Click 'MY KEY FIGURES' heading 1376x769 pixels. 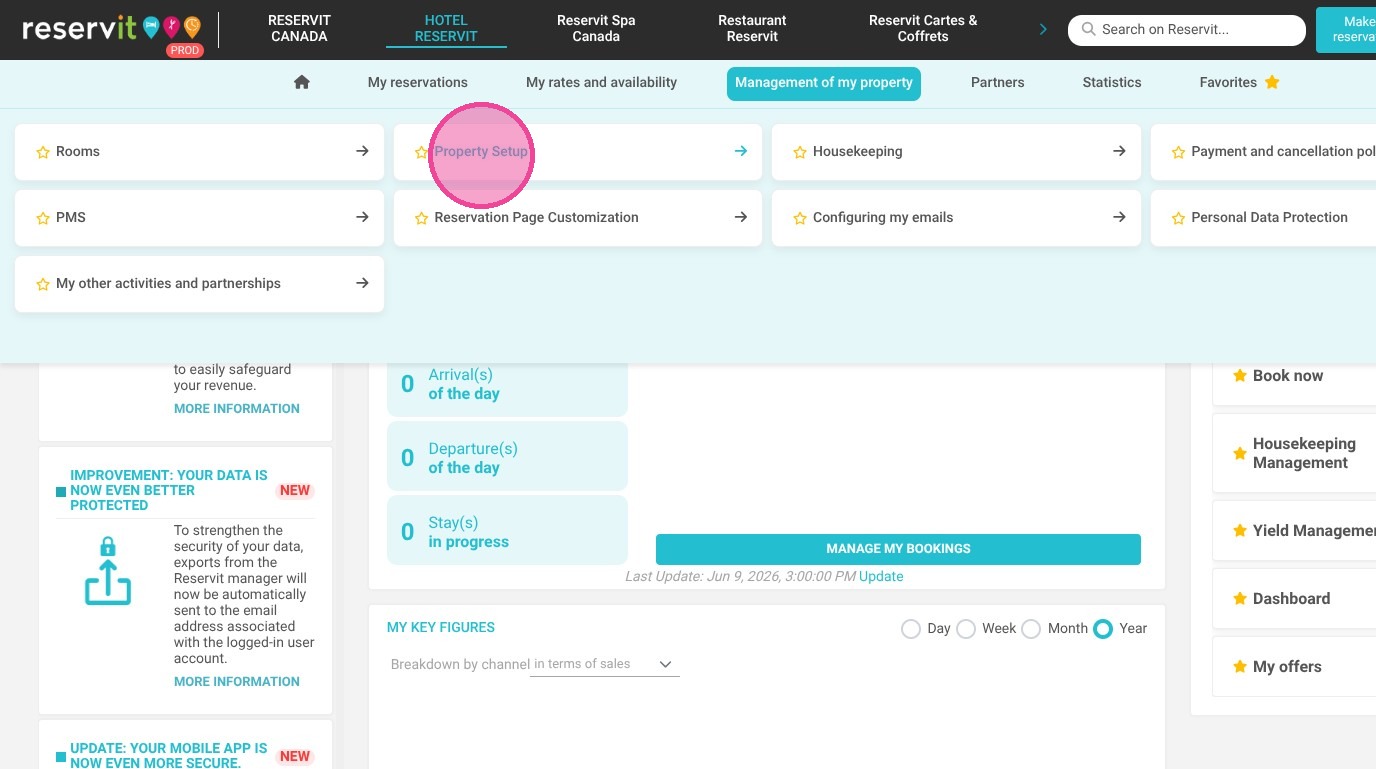tap(441, 628)
